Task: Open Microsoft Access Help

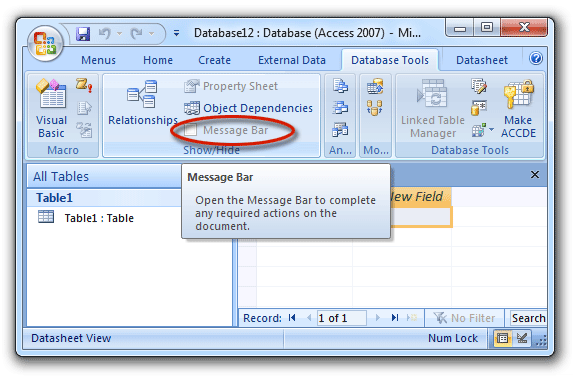Action: click(x=536, y=58)
